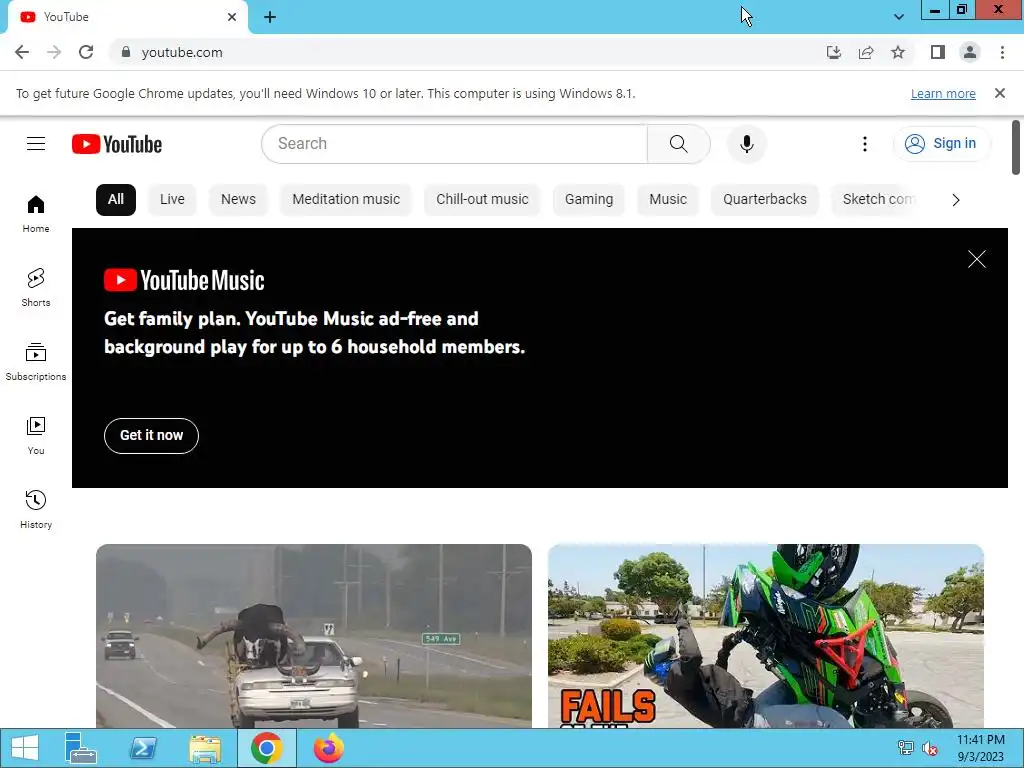Click the install app icon in address bar
This screenshot has width=1024, height=768.
coord(834,52)
